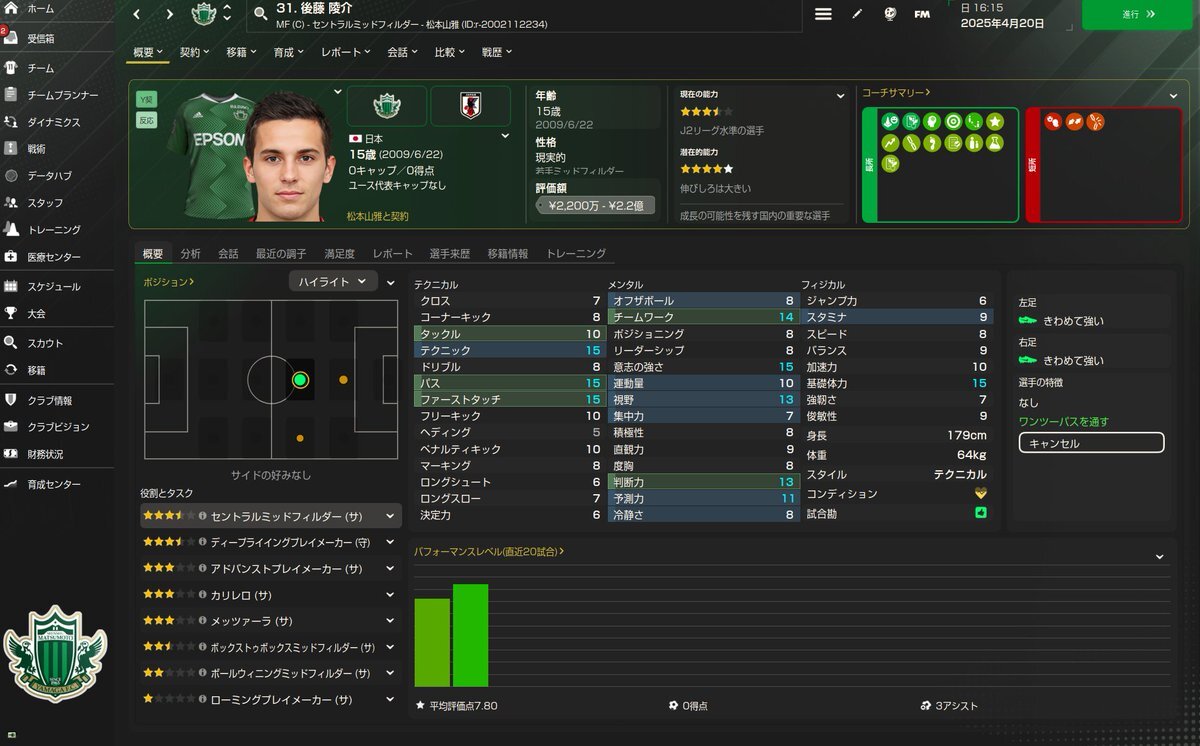Open Transfers (移籍) in sidebar
1200x746 pixels.
coord(36,371)
